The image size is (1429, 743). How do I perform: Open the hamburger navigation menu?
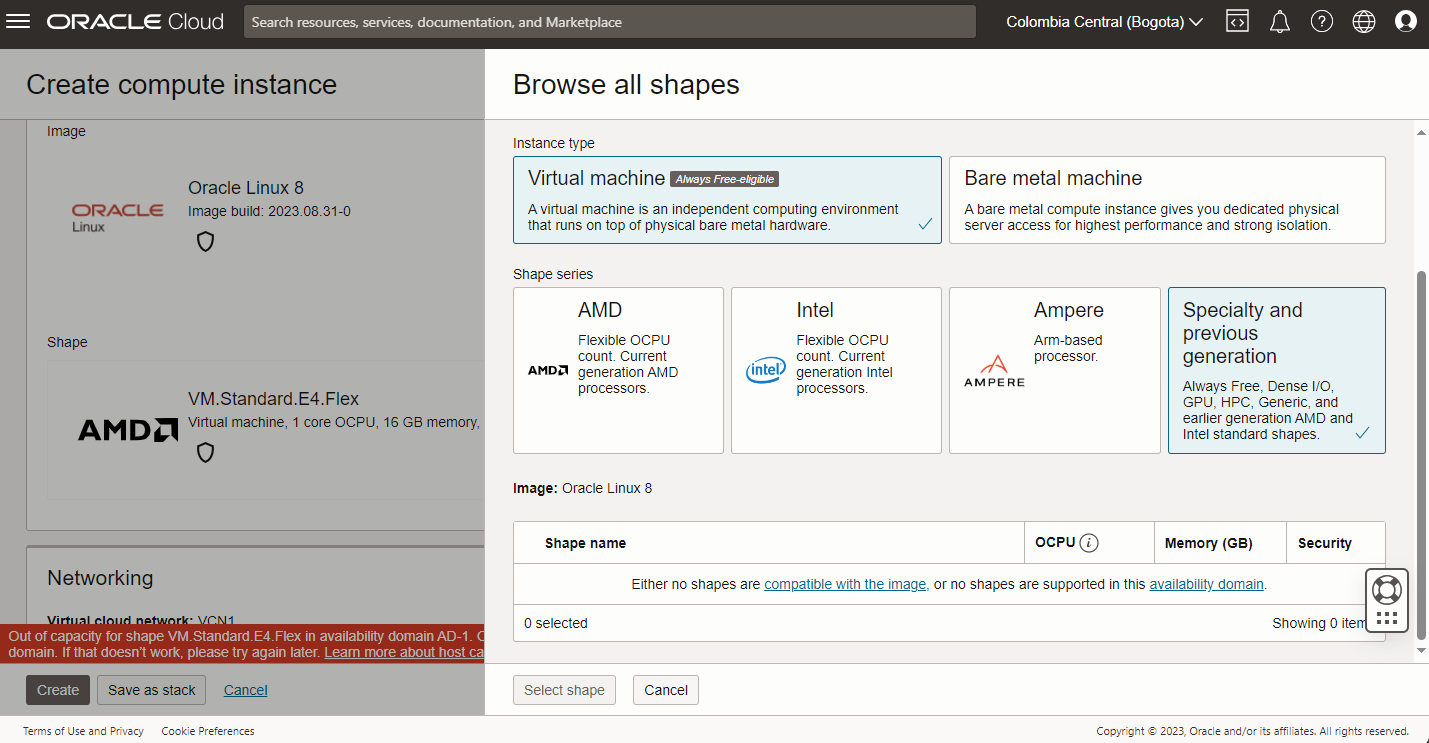pyautogui.click(x=19, y=22)
